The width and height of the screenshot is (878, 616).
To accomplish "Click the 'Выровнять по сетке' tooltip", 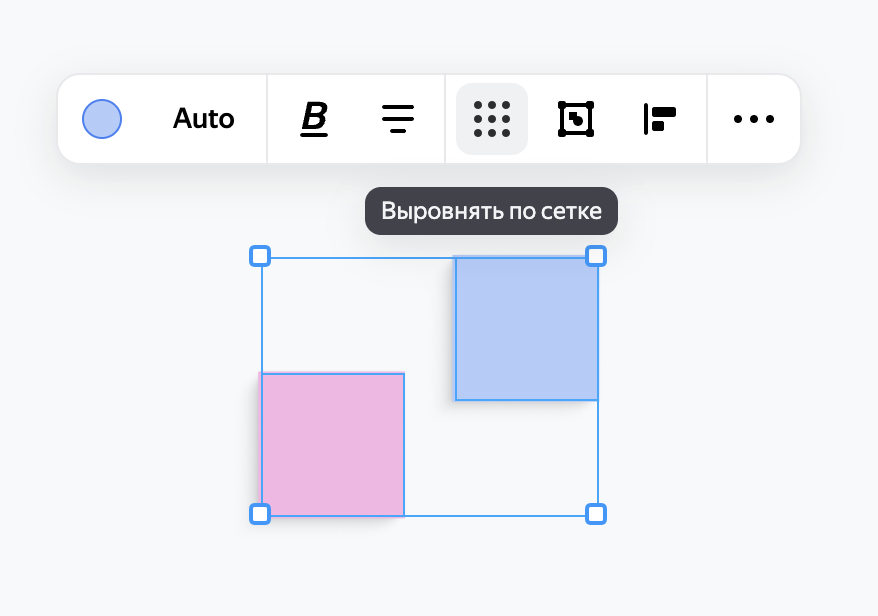I will pyautogui.click(x=492, y=211).
